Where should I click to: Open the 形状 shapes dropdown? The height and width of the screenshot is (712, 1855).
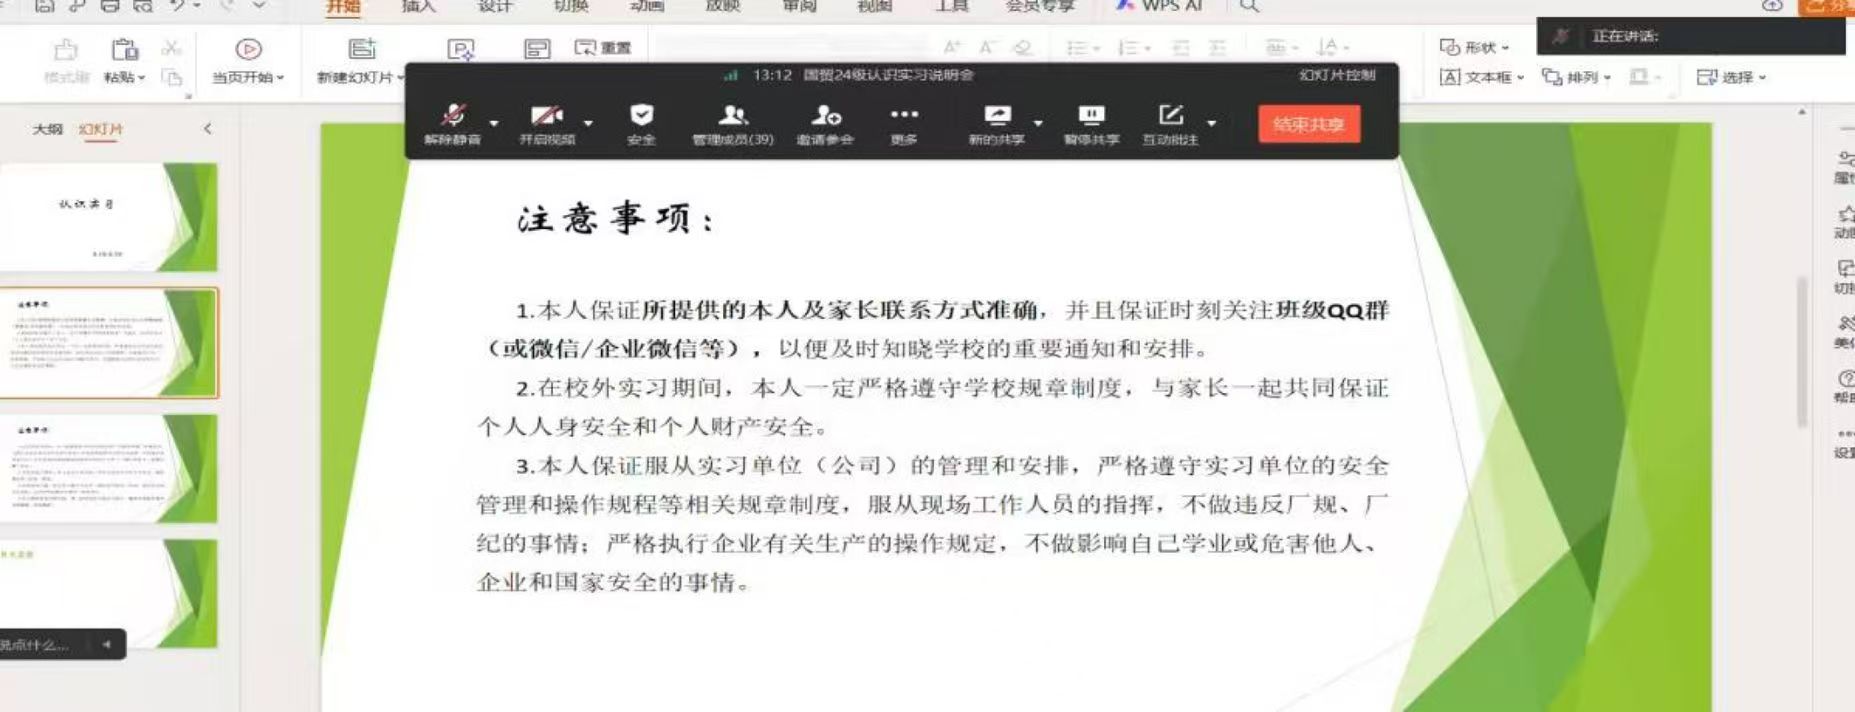tap(1474, 47)
